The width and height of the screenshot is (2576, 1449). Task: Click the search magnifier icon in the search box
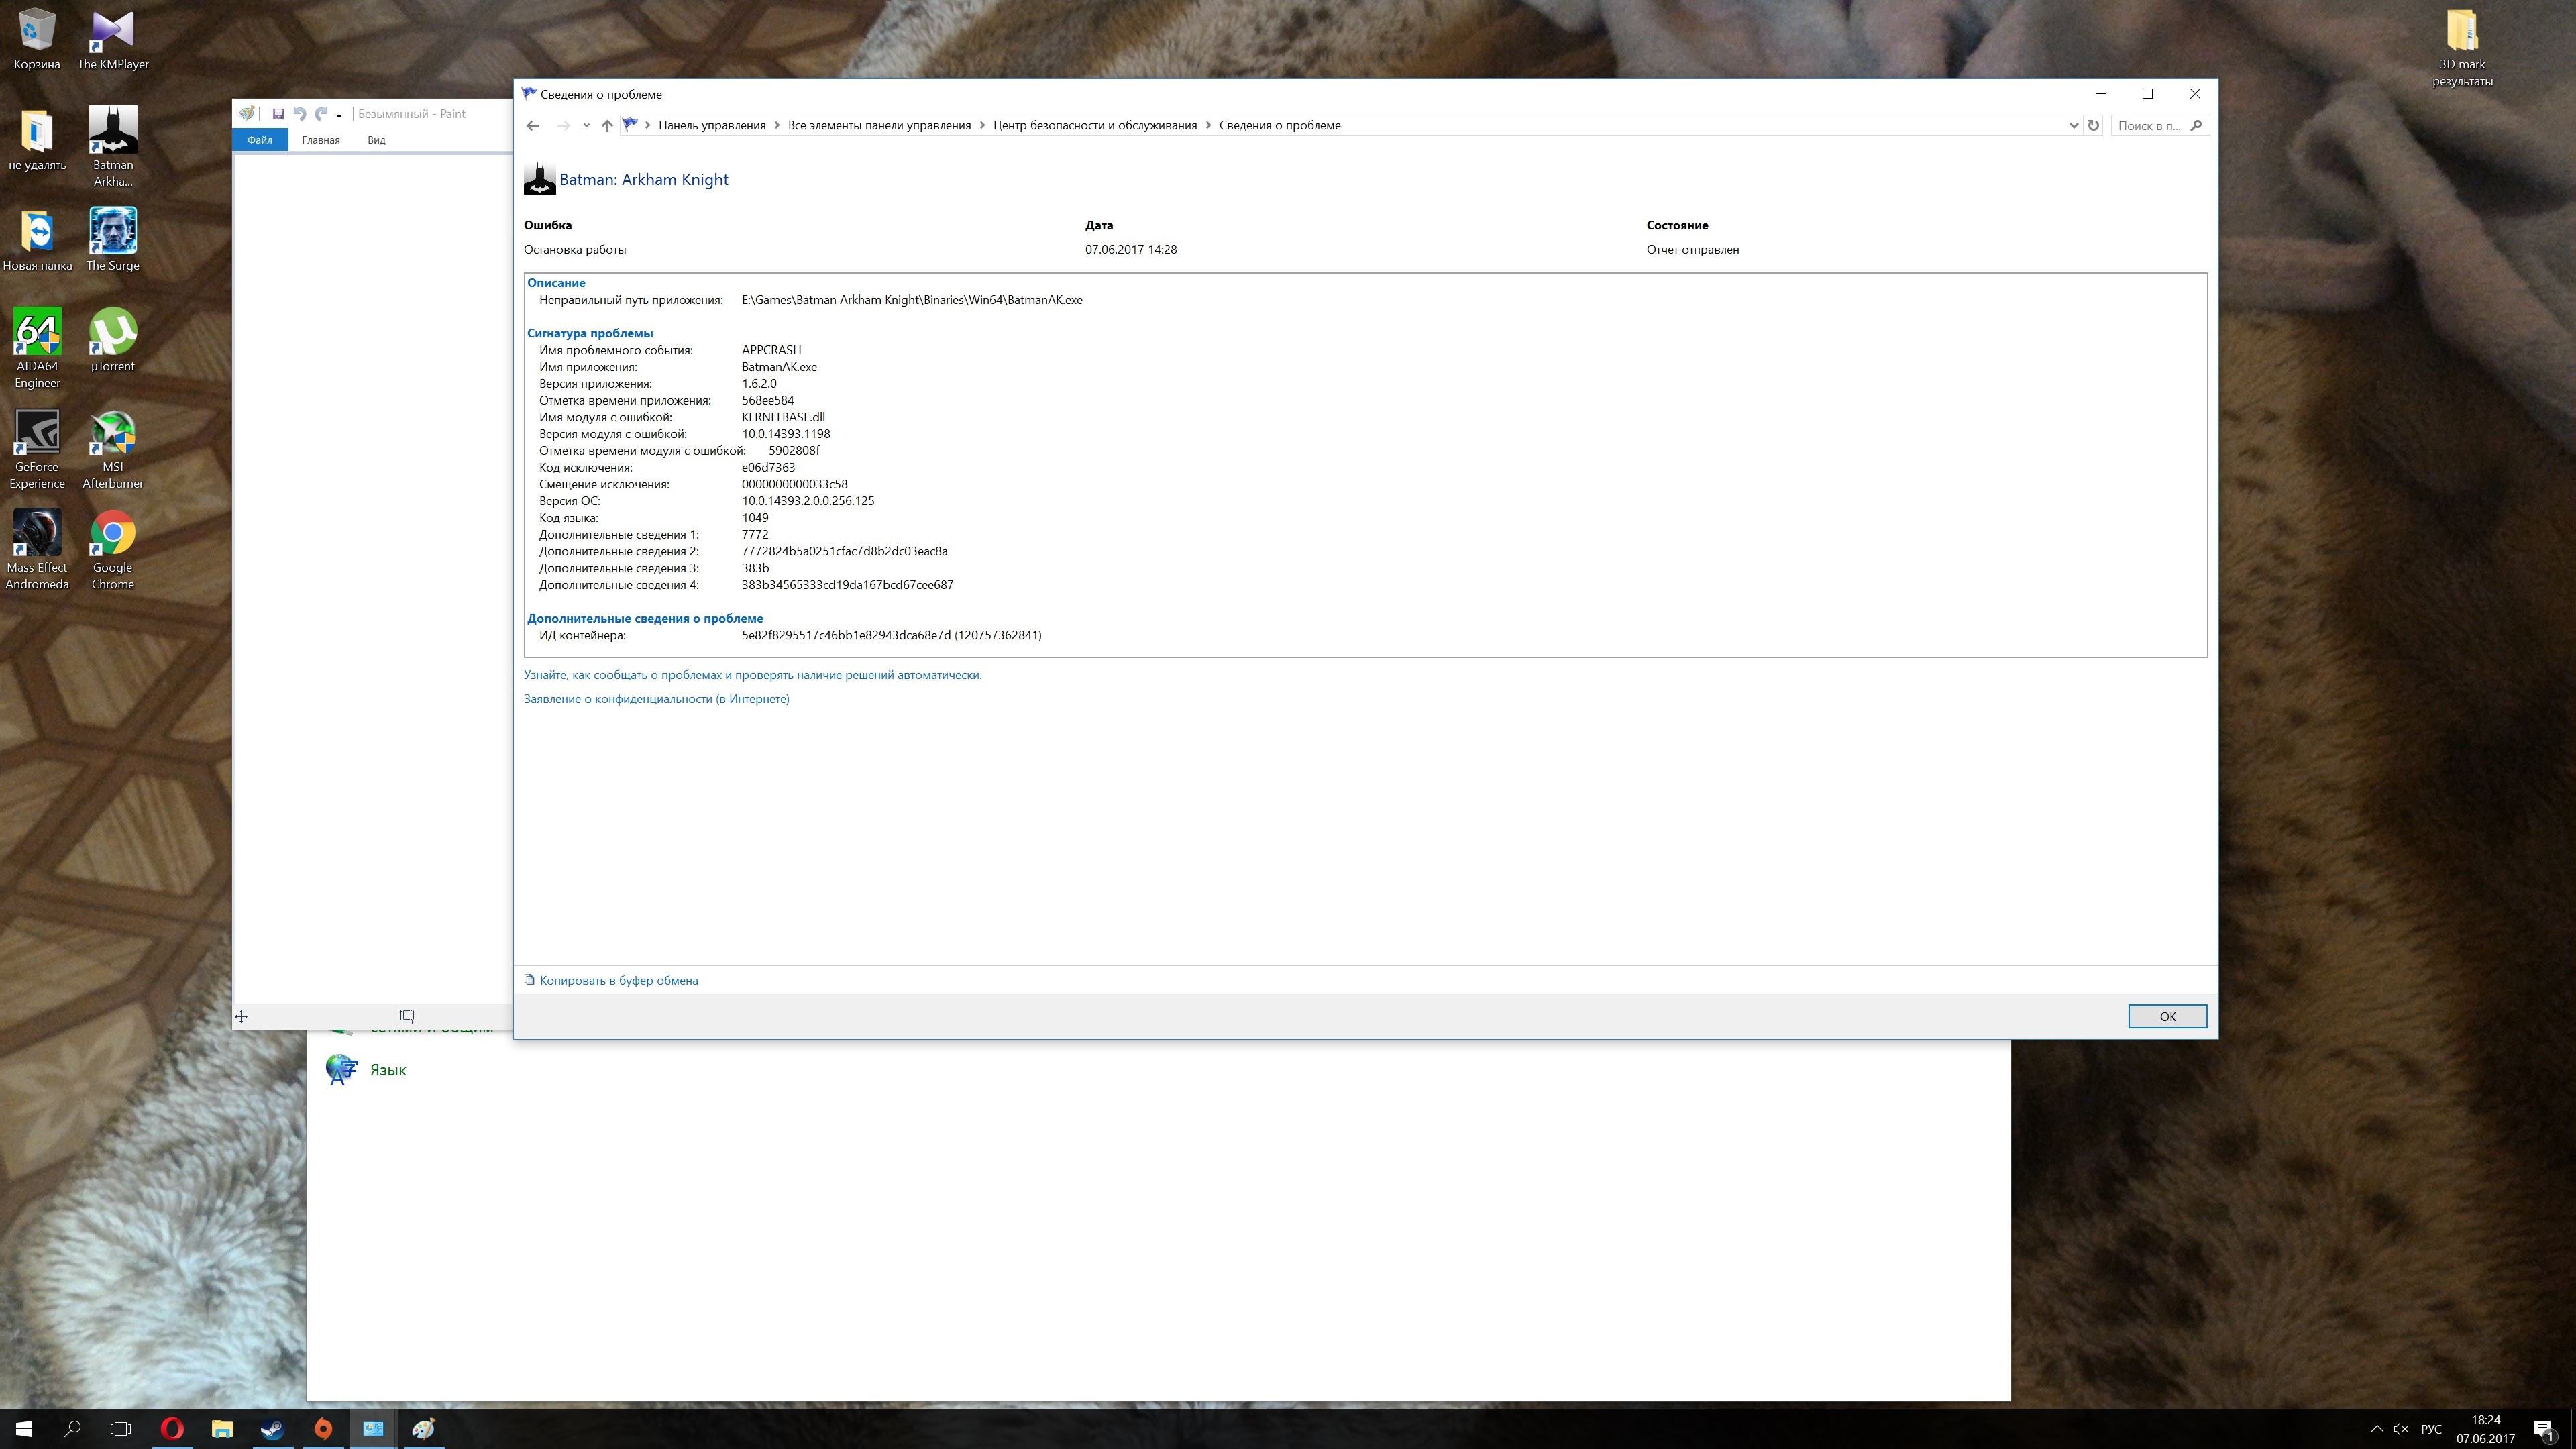pyautogui.click(x=2196, y=126)
